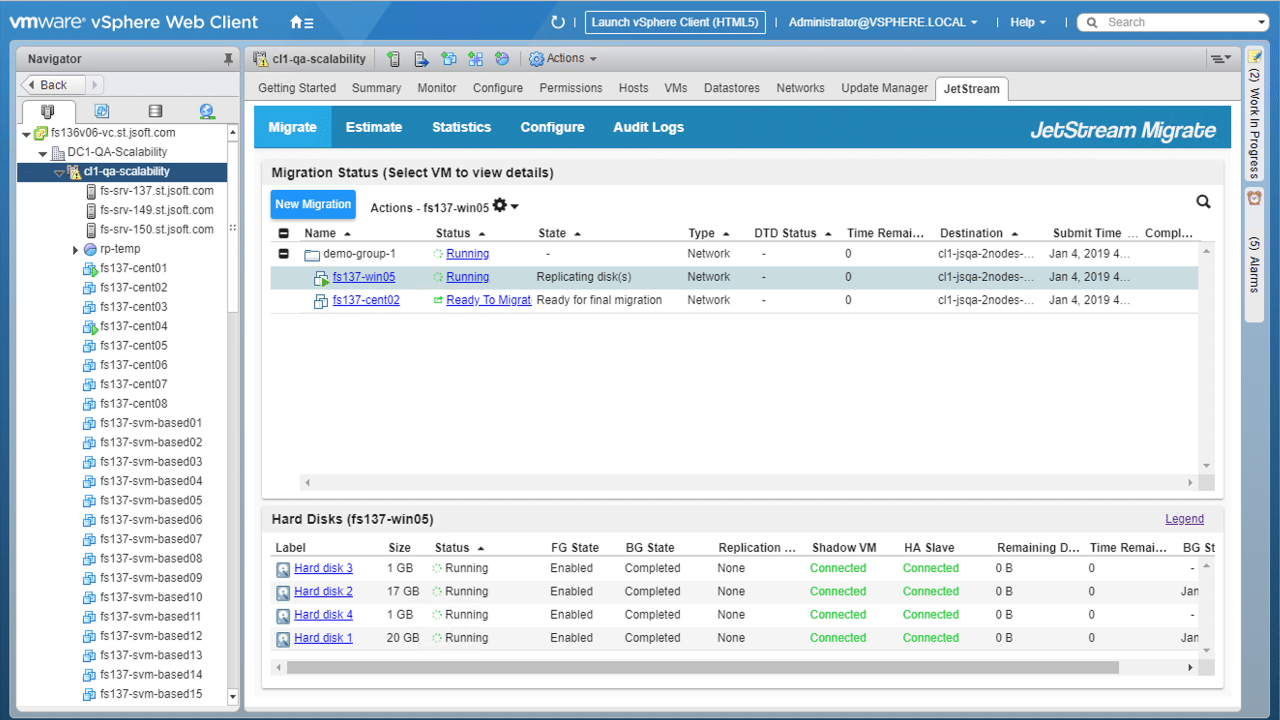The height and width of the screenshot is (720, 1280).
Task: Click the Hard disk 1 icon
Action: [x=283, y=638]
